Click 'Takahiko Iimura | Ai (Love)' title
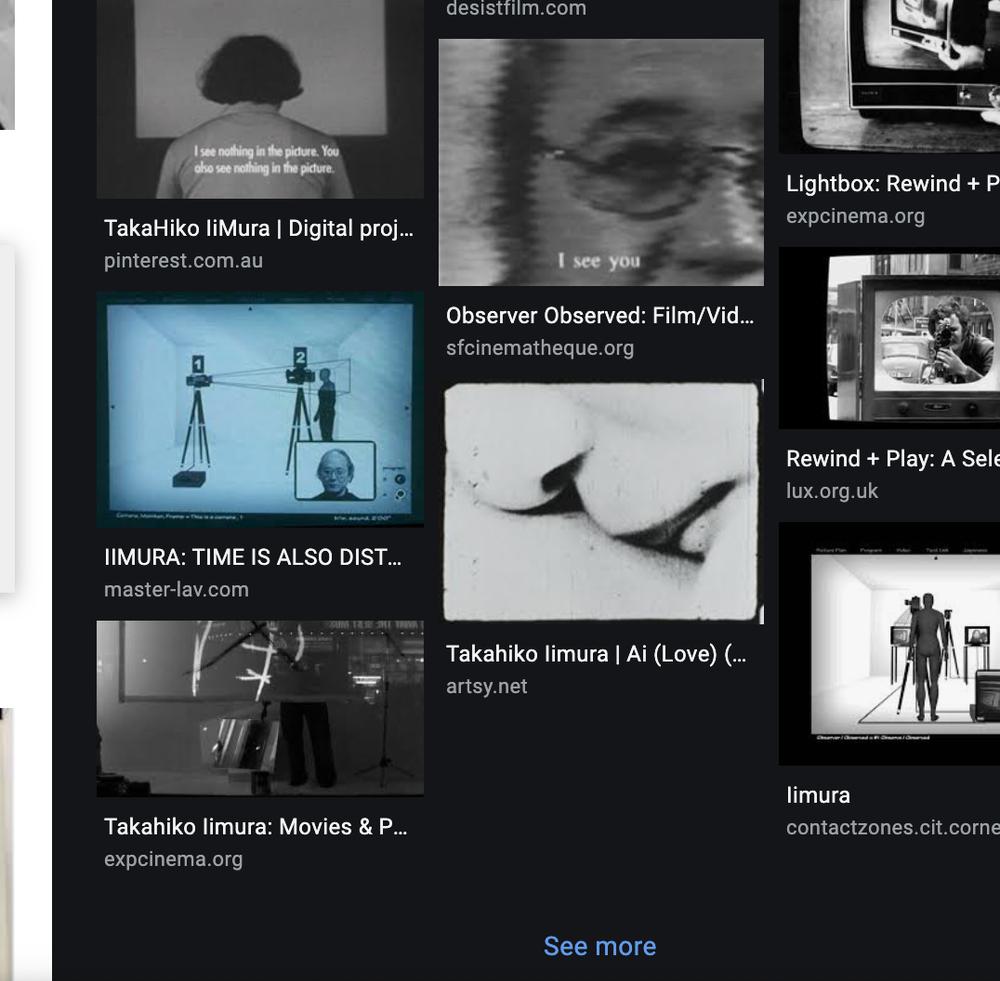Image resolution: width=1000 pixels, height=981 pixels. pyautogui.click(x=596, y=654)
